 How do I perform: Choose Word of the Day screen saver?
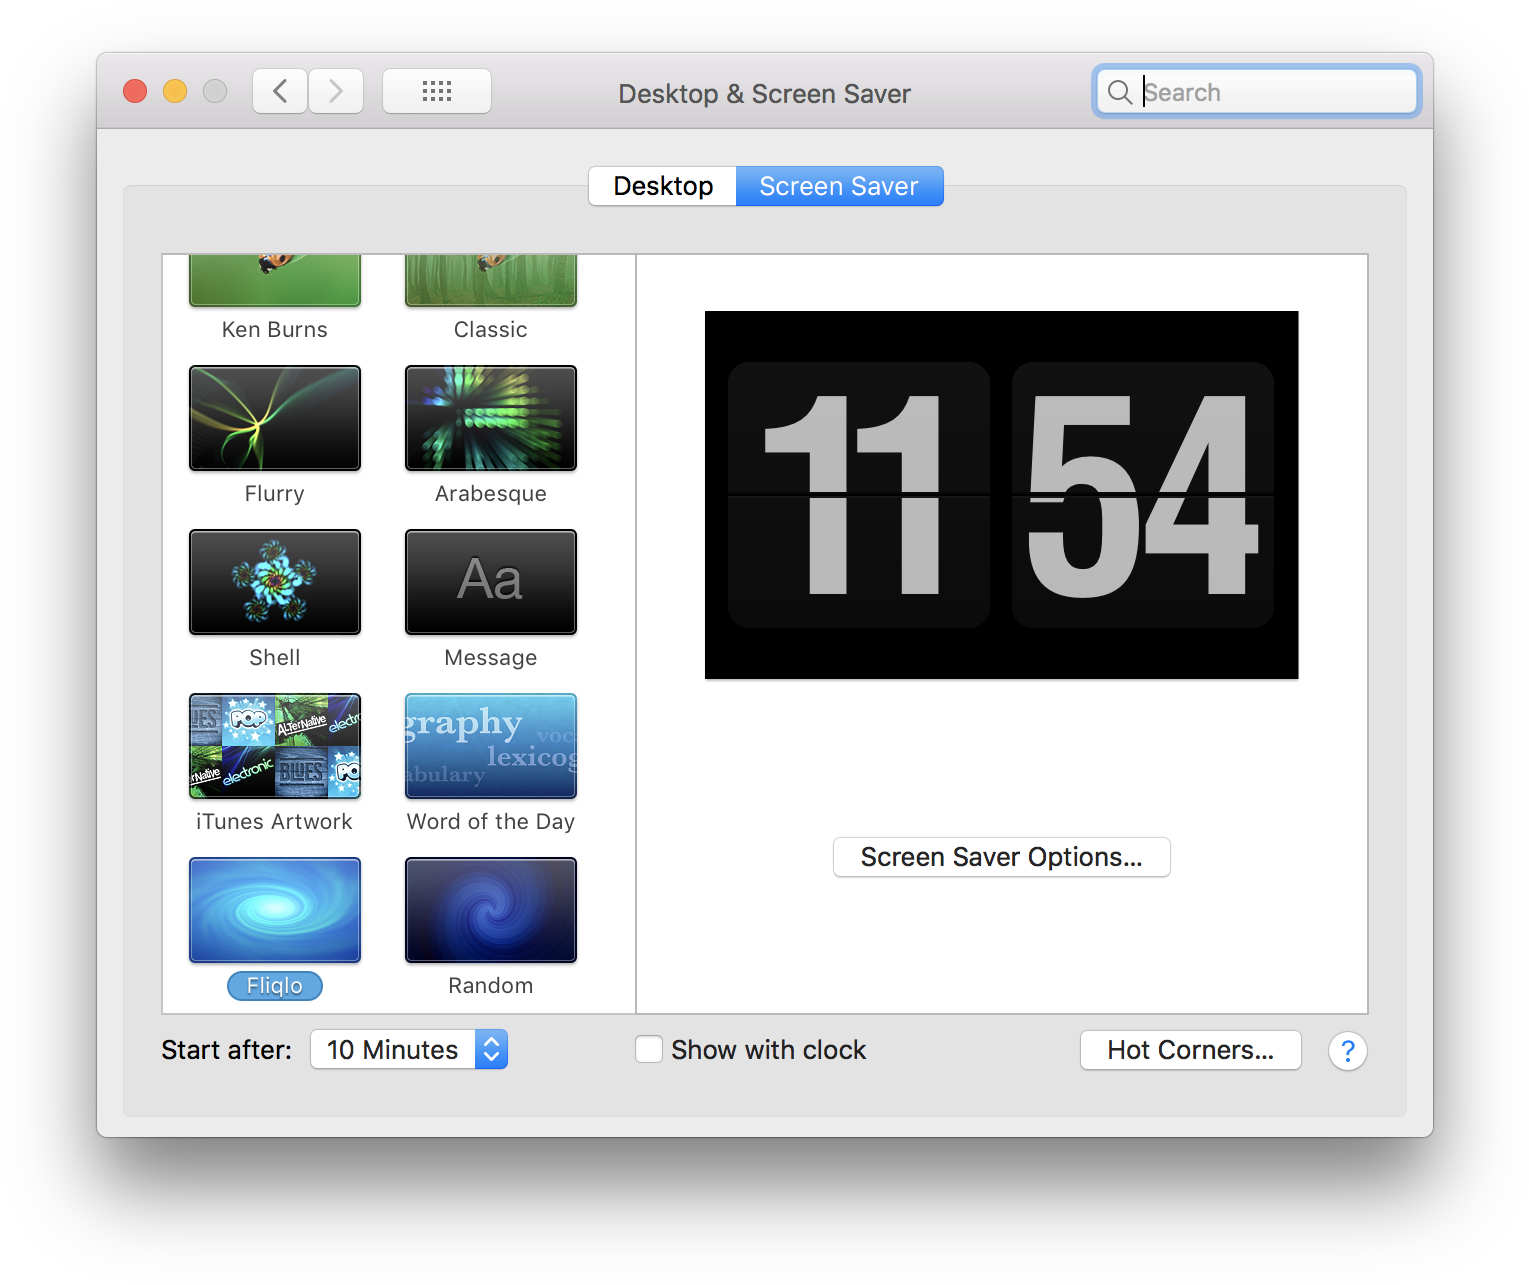point(490,746)
